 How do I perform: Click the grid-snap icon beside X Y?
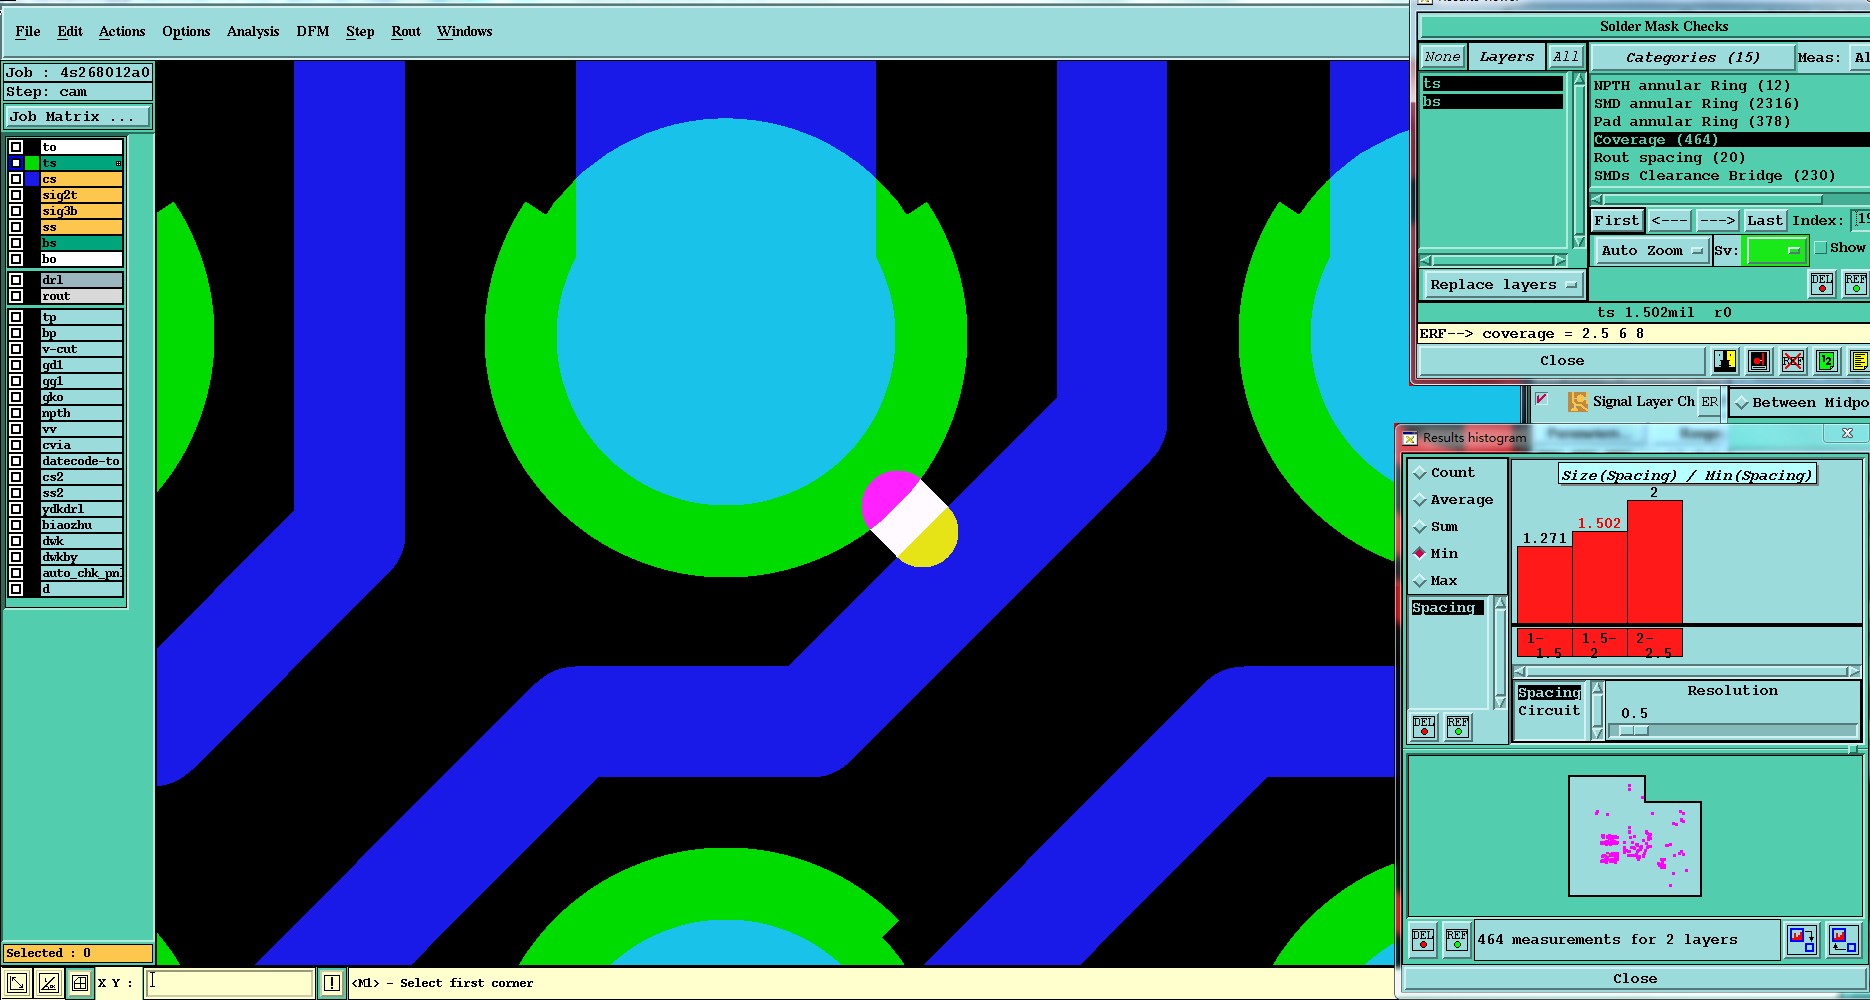point(80,983)
